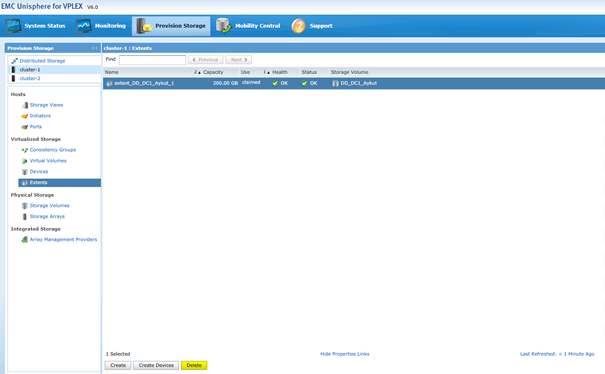Select the extent_DD_DC1_Aykut_1 table row
Image resolution: width=605 pixels, height=374 pixels.
[354, 83]
